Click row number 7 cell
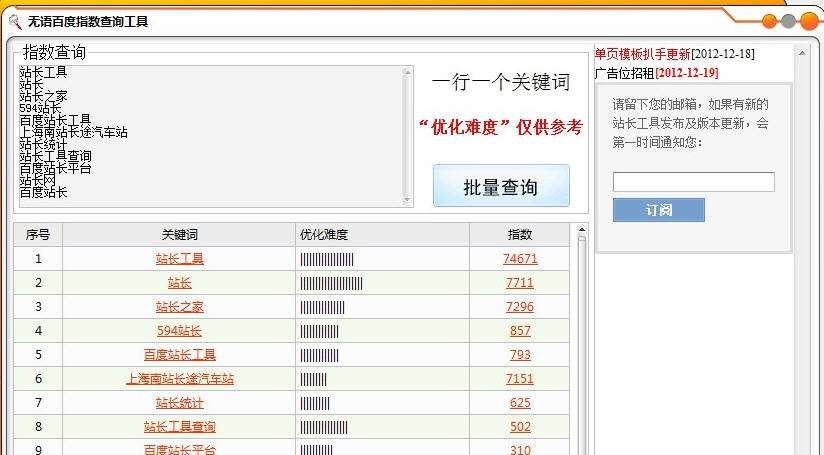Viewport: 824px width, 455px height. coord(38,402)
